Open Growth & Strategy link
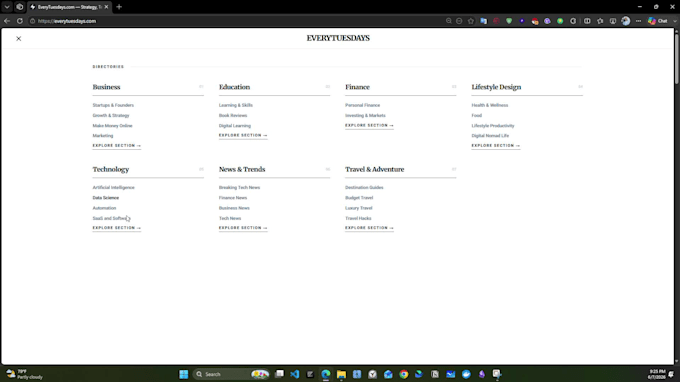This screenshot has width=680, height=382. tap(111, 116)
